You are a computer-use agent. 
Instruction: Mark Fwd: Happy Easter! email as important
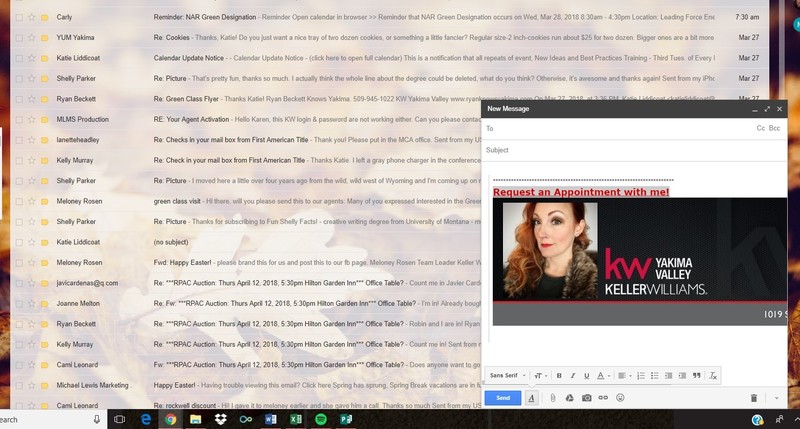click(44, 263)
